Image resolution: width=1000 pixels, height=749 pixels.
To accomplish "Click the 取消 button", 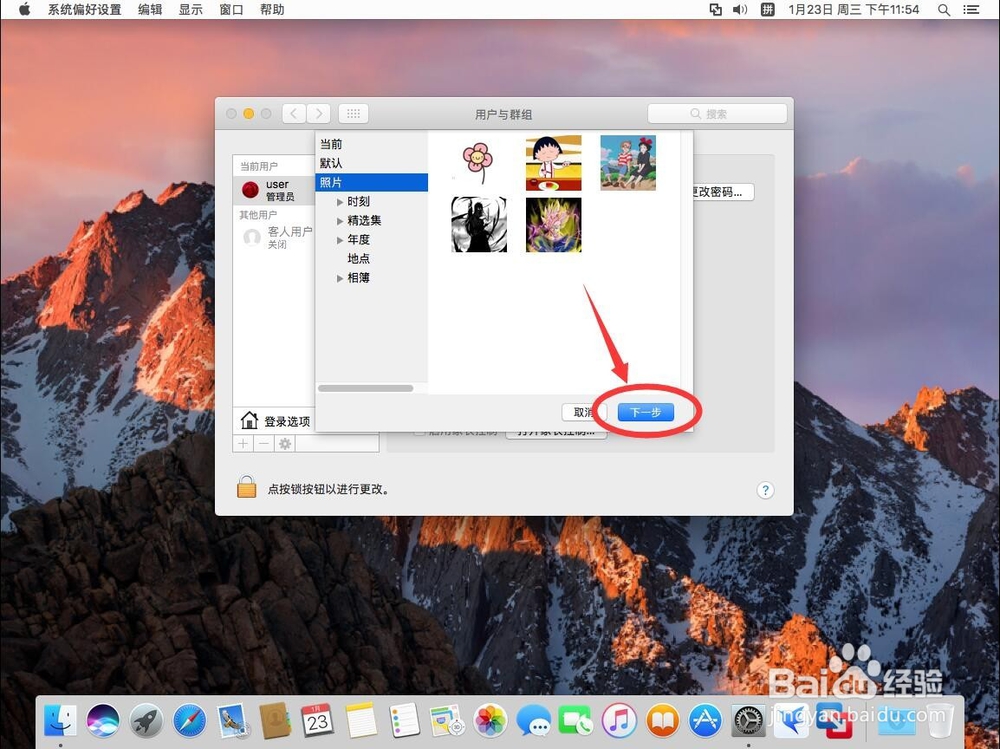I will (x=584, y=412).
